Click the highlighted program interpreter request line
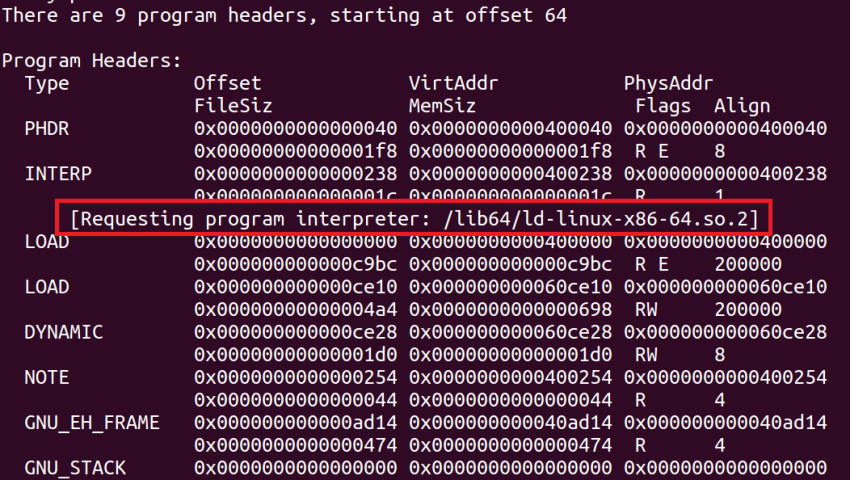The image size is (850, 480). [414, 218]
